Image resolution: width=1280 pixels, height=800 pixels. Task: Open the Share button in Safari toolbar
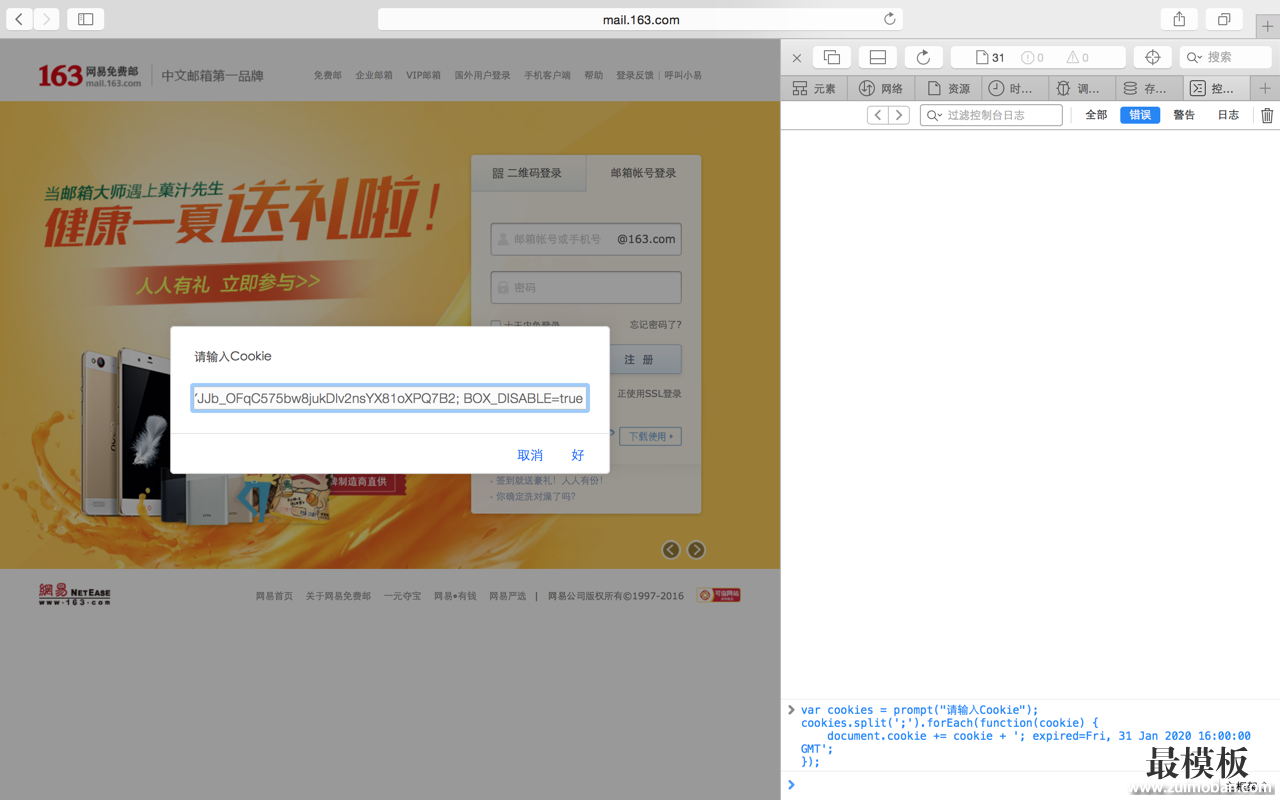pyautogui.click(x=1179, y=19)
